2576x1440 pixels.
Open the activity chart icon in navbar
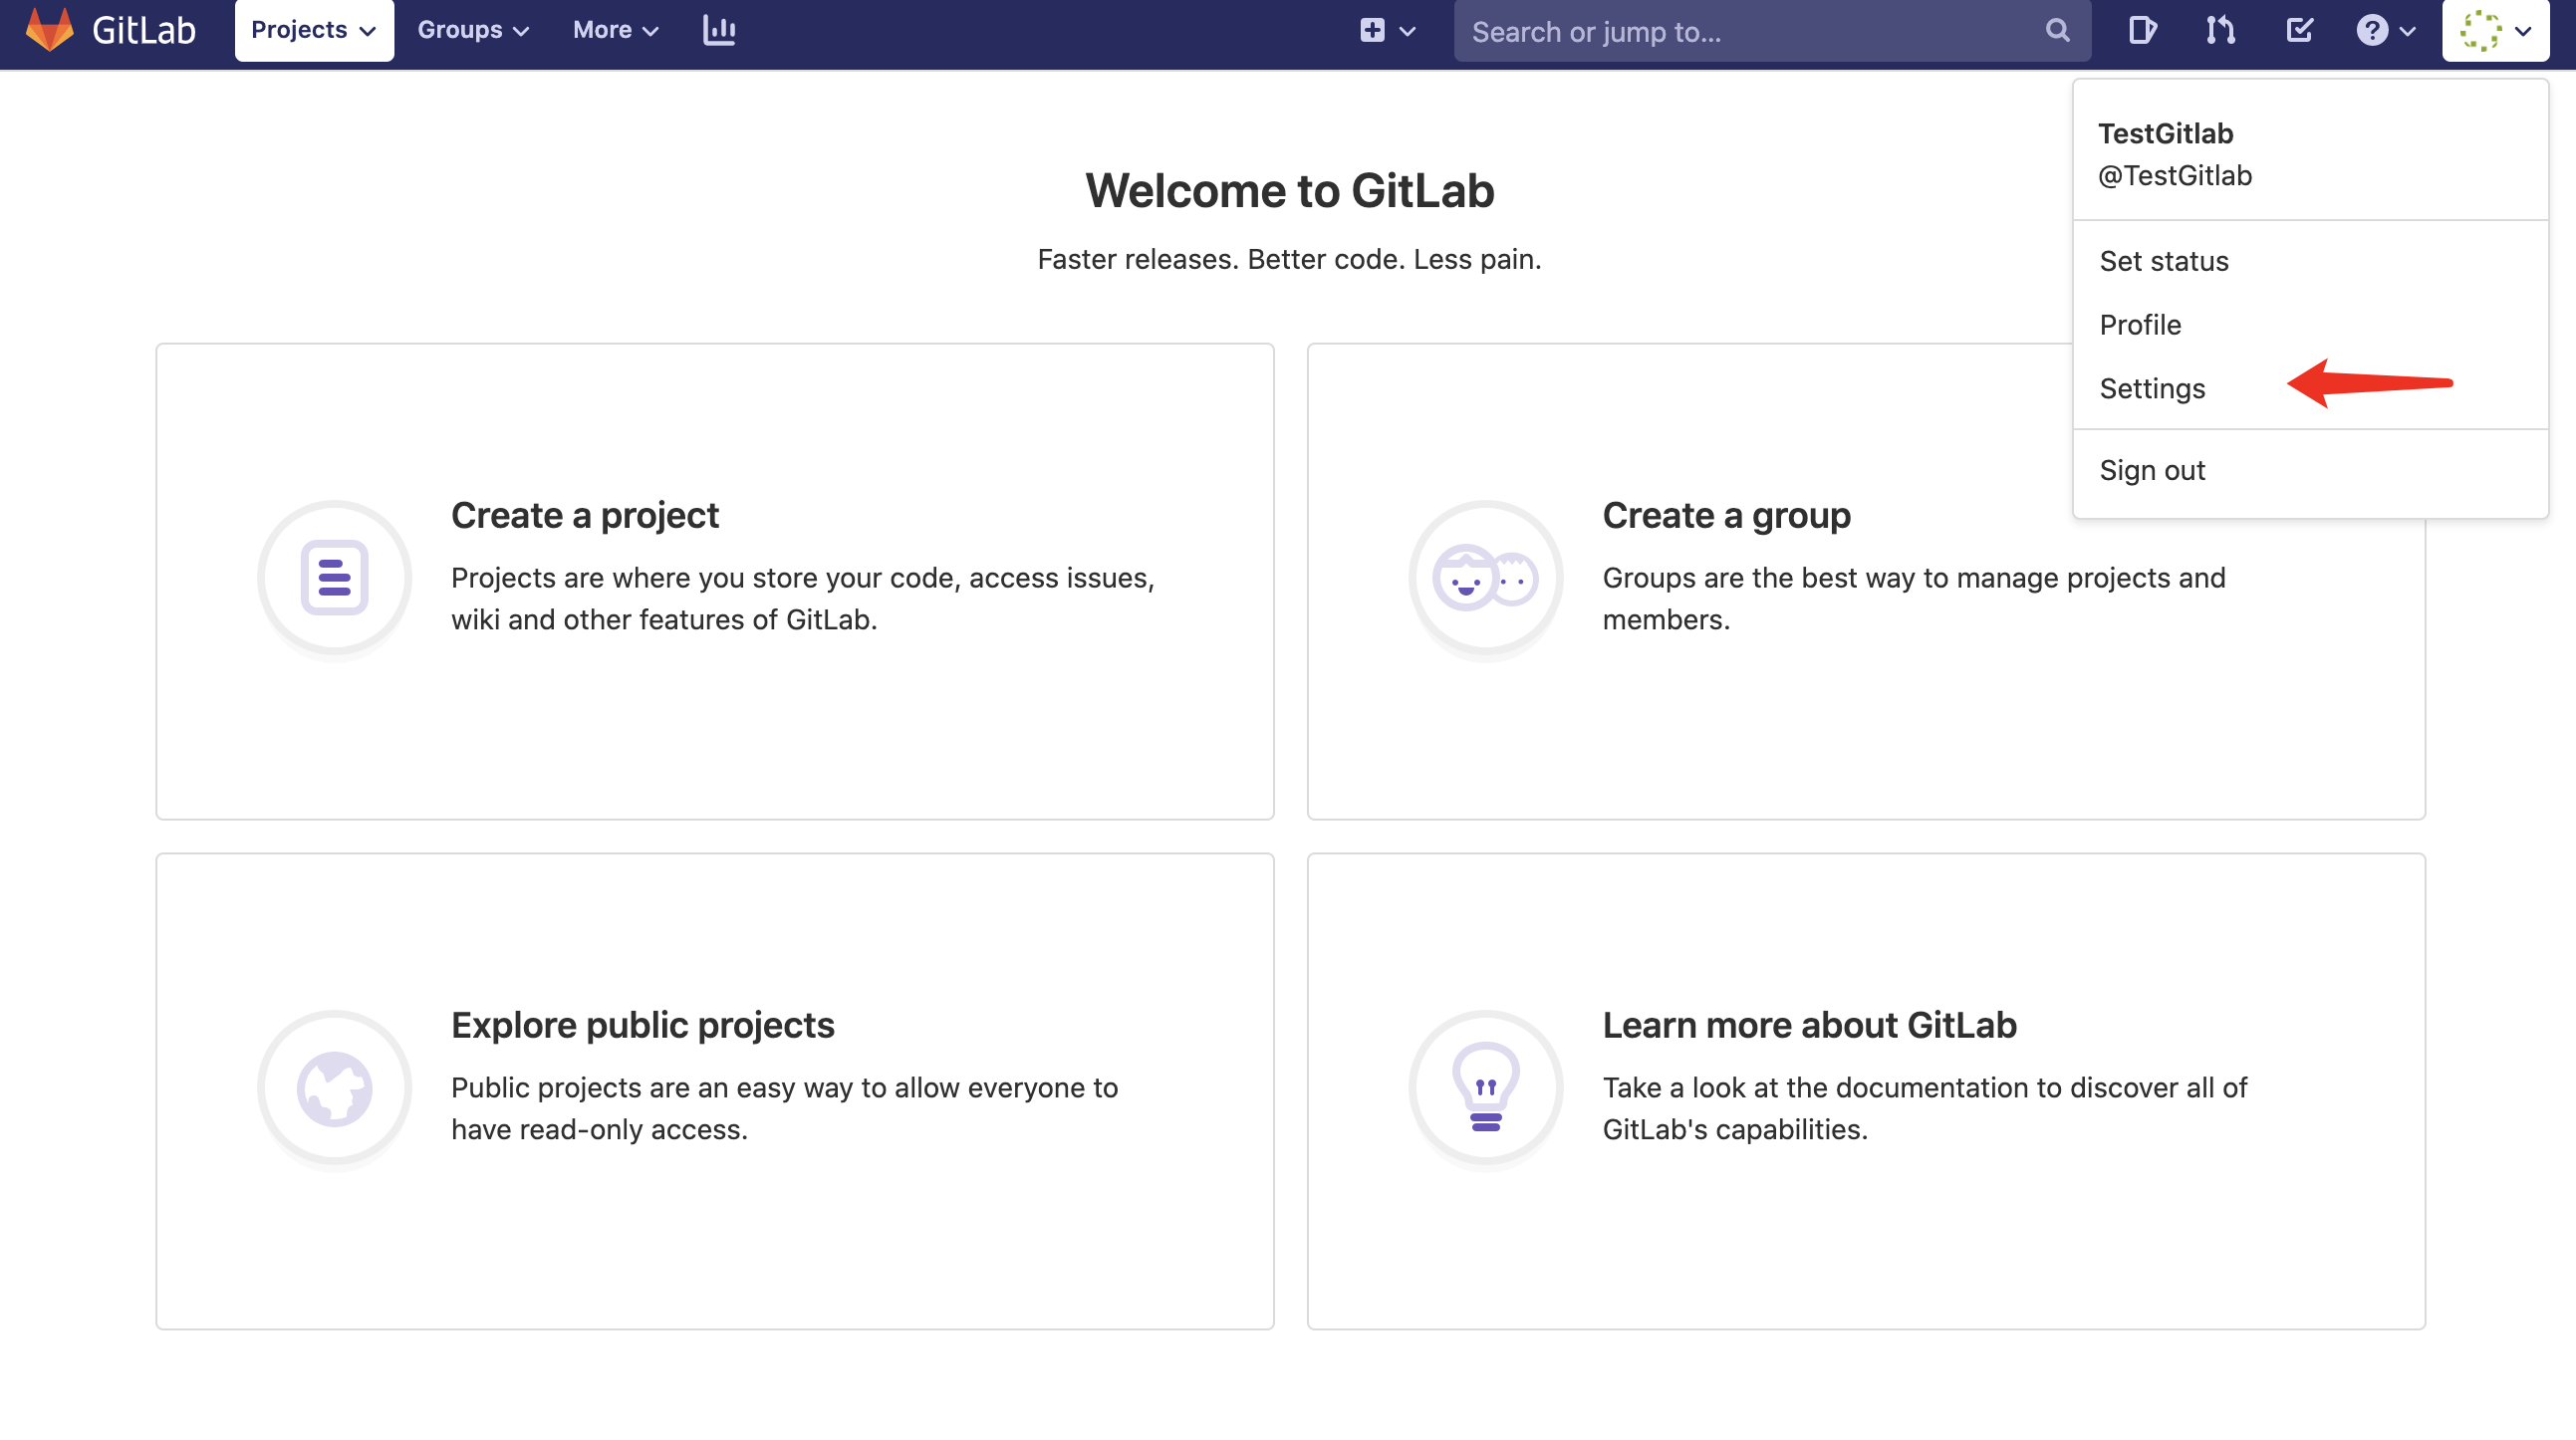(x=719, y=30)
